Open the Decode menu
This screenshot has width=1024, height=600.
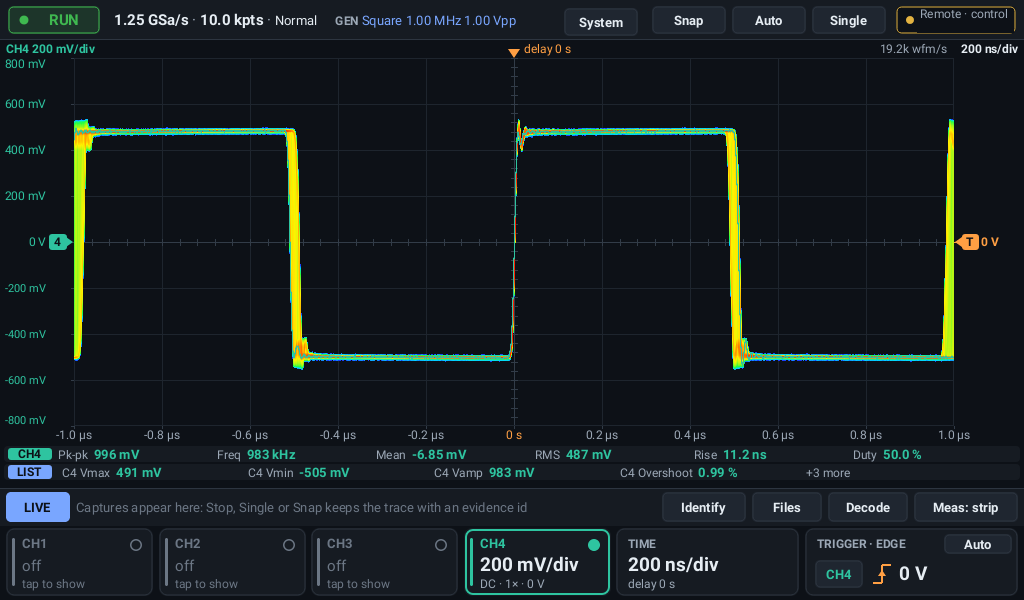pyautogui.click(x=867, y=507)
